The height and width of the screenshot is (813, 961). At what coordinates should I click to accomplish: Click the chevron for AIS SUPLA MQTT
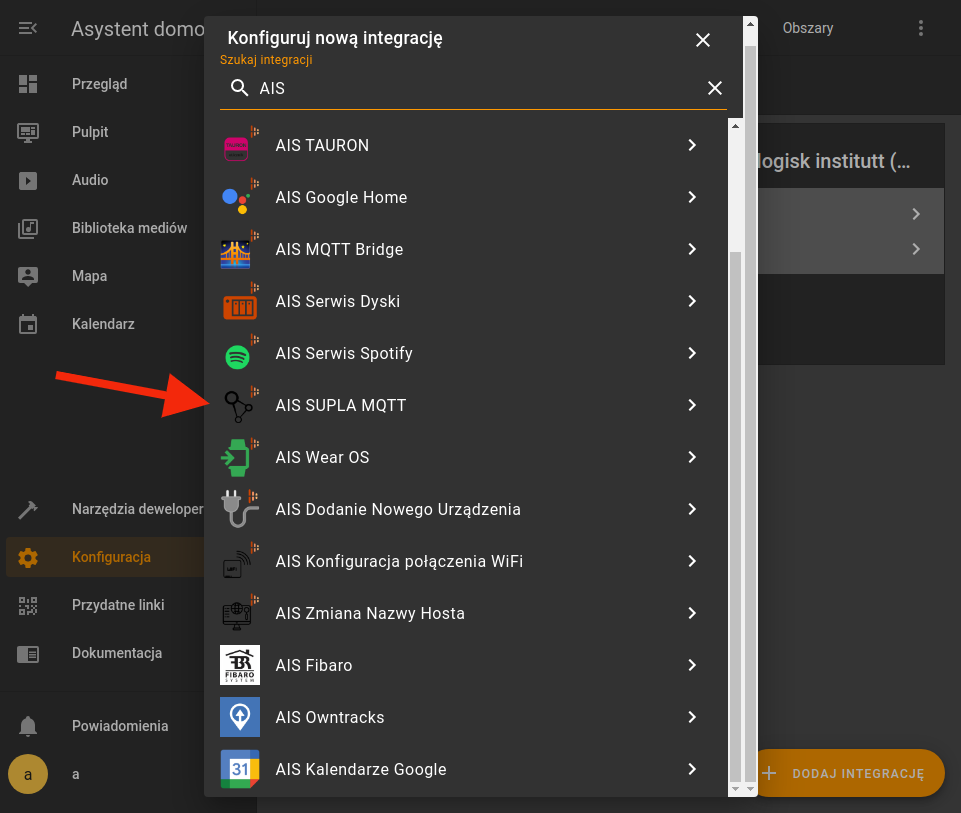point(692,406)
